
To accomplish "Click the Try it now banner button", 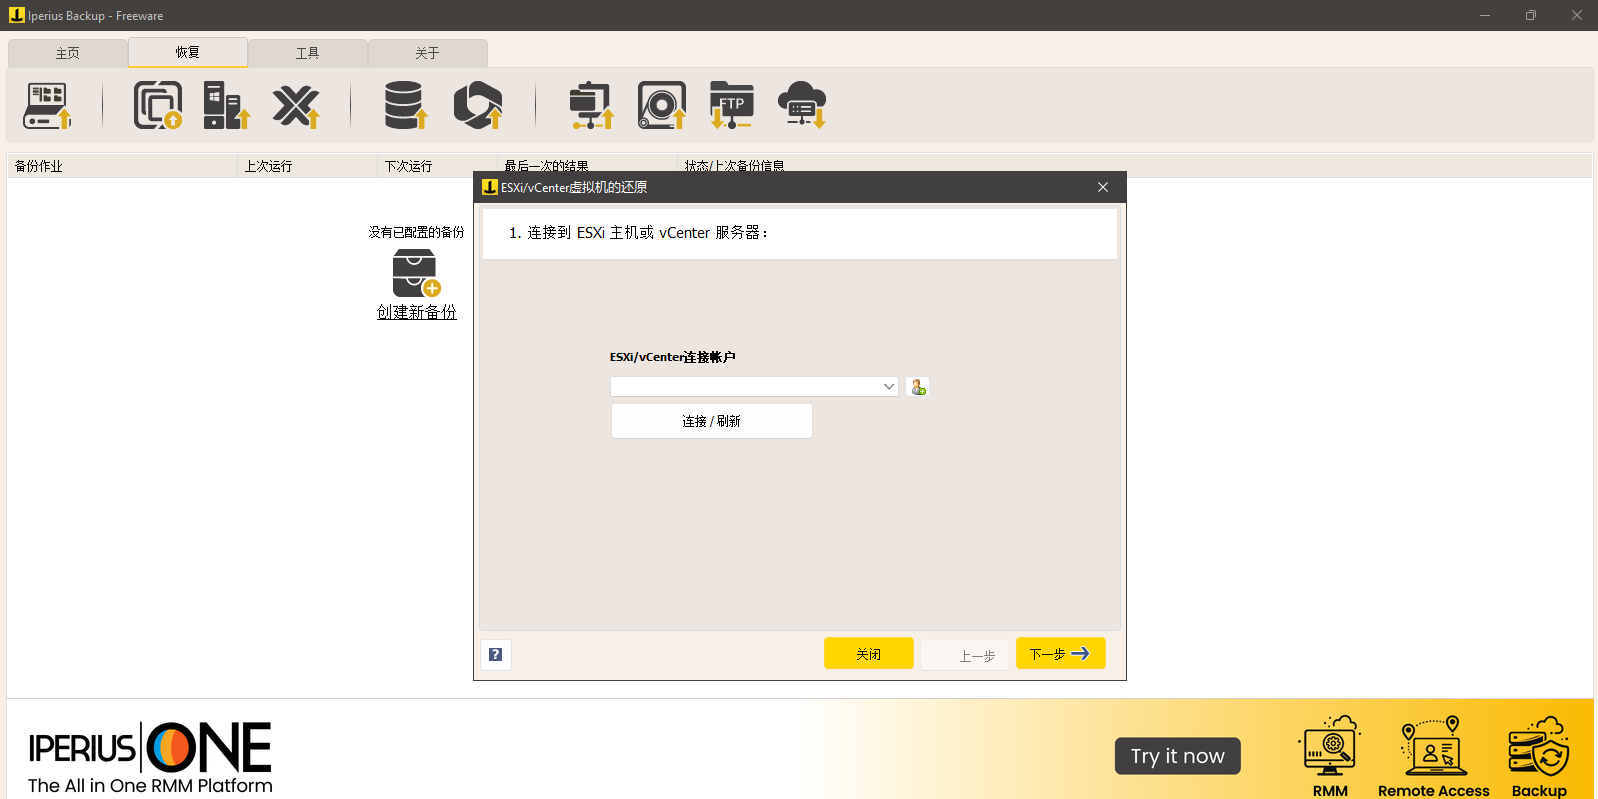I will (x=1177, y=756).
